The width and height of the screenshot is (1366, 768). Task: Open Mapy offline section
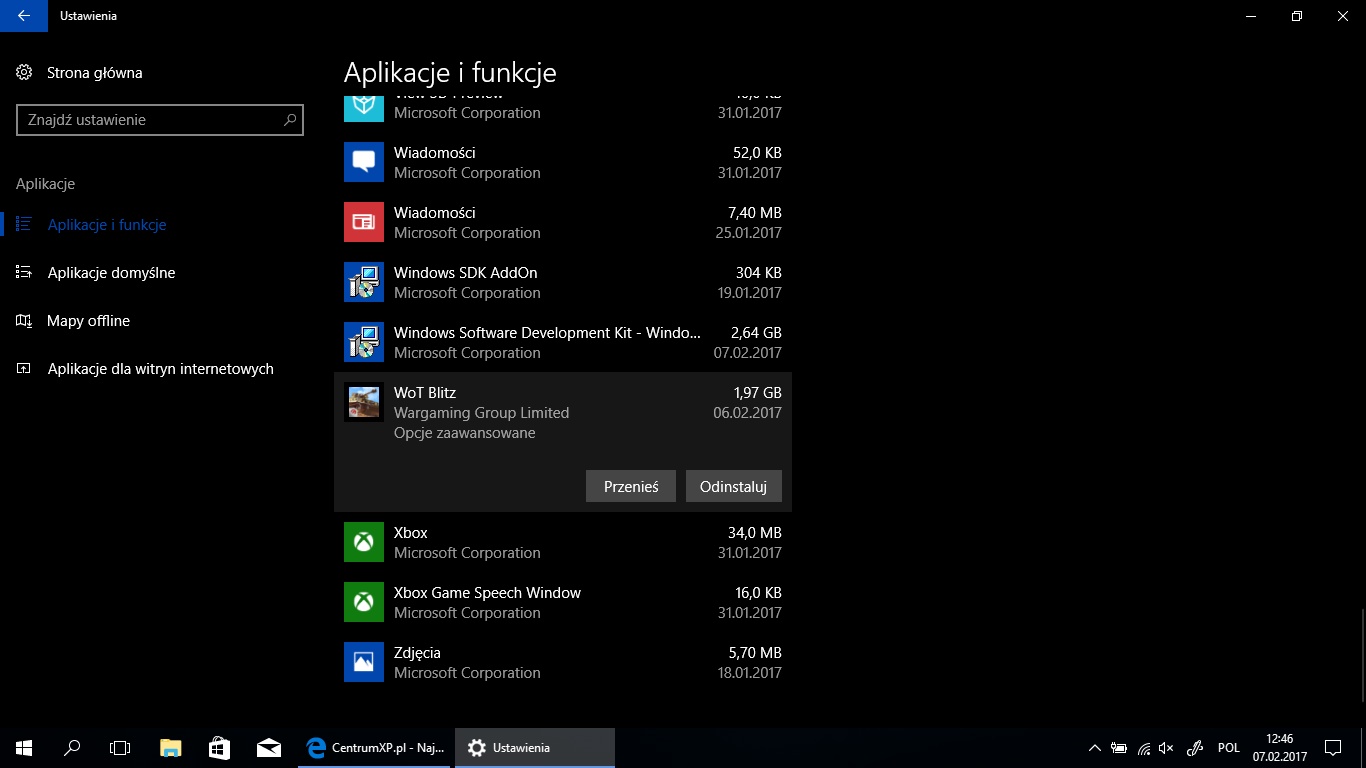pos(88,321)
